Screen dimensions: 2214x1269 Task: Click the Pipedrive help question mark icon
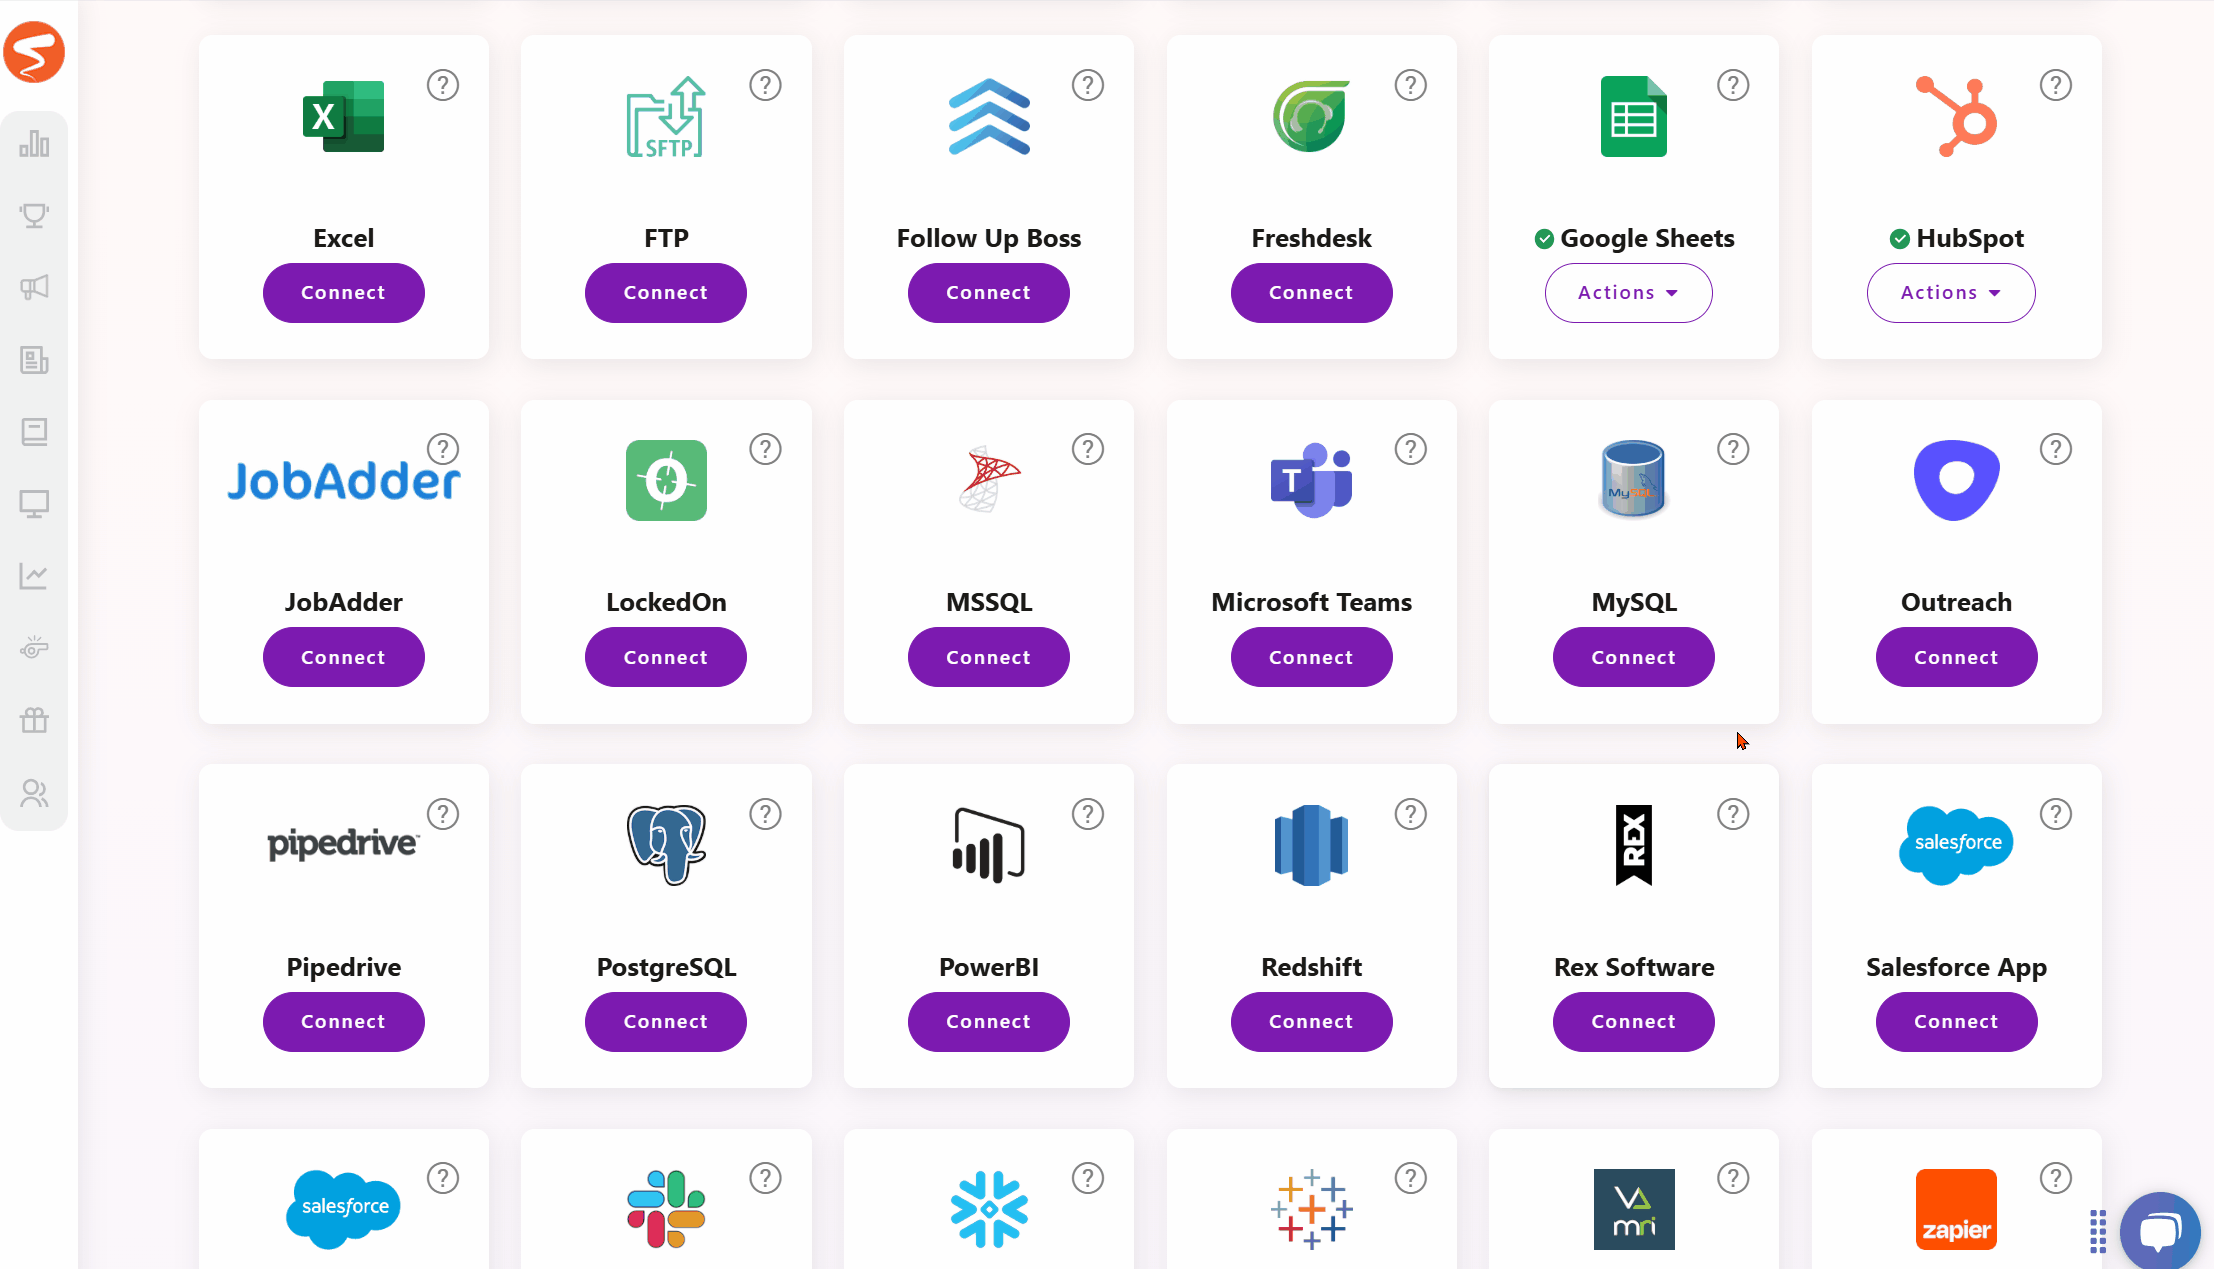pyautogui.click(x=443, y=814)
